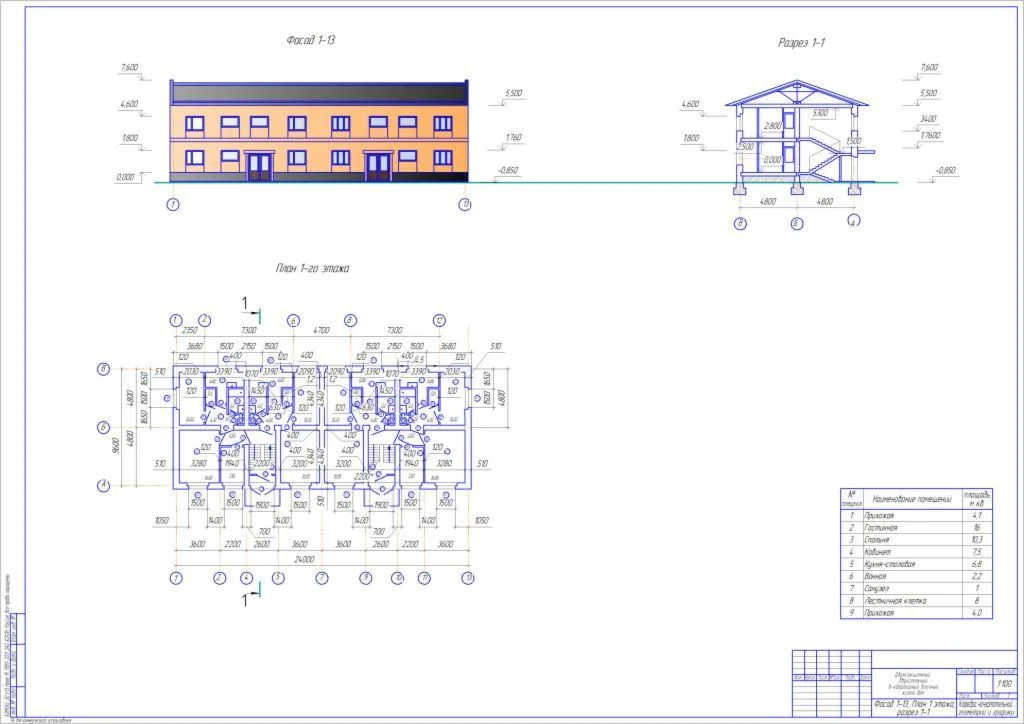This screenshot has width=1024, height=724.
Task: Click the 'План 1-го этажа' title
Action: coord(312,268)
